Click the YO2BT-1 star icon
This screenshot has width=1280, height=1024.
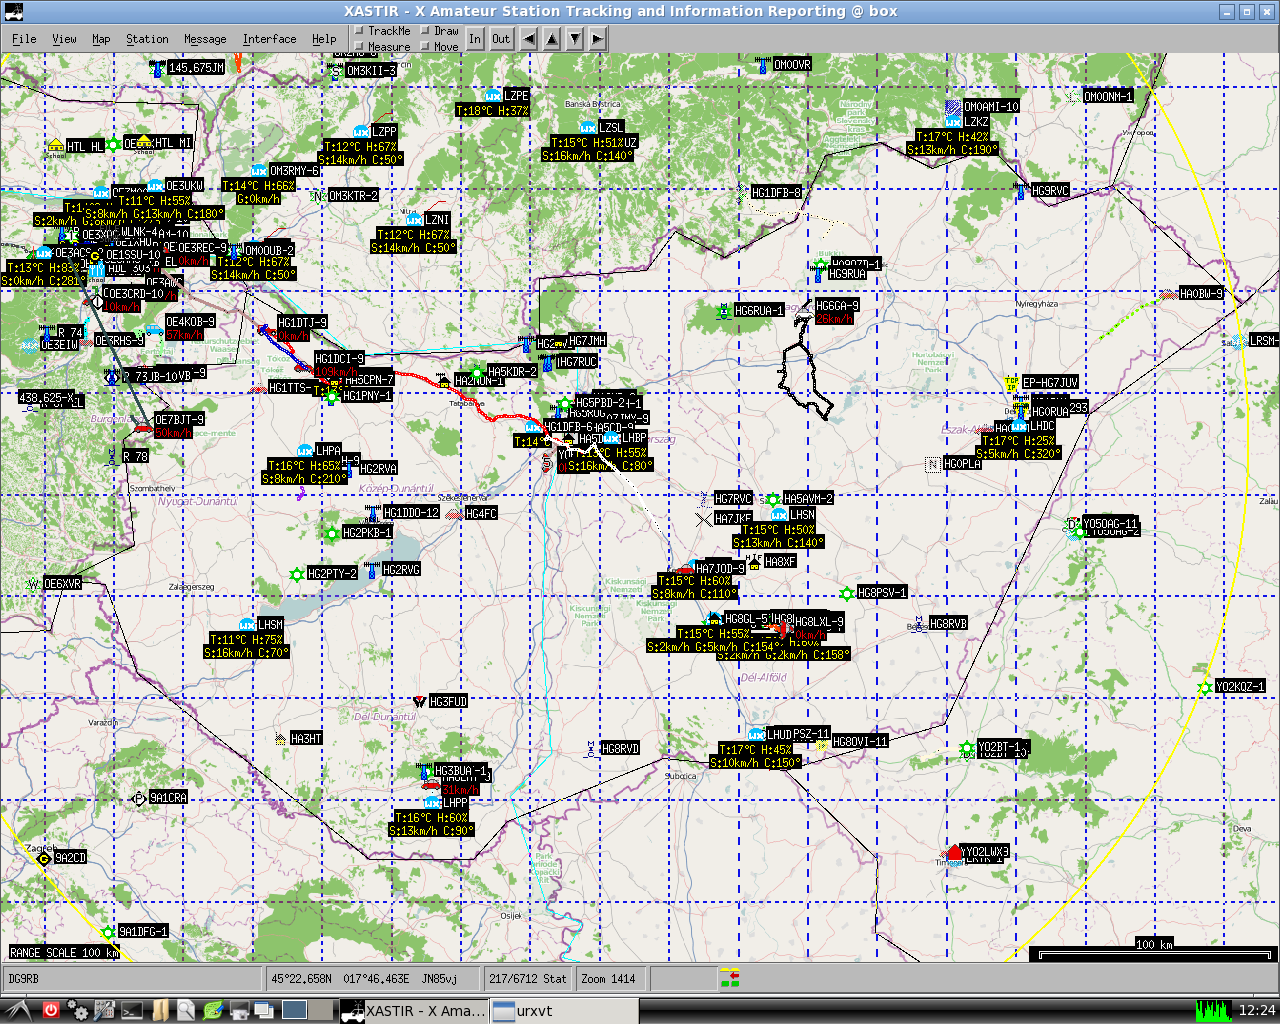tap(966, 748)
